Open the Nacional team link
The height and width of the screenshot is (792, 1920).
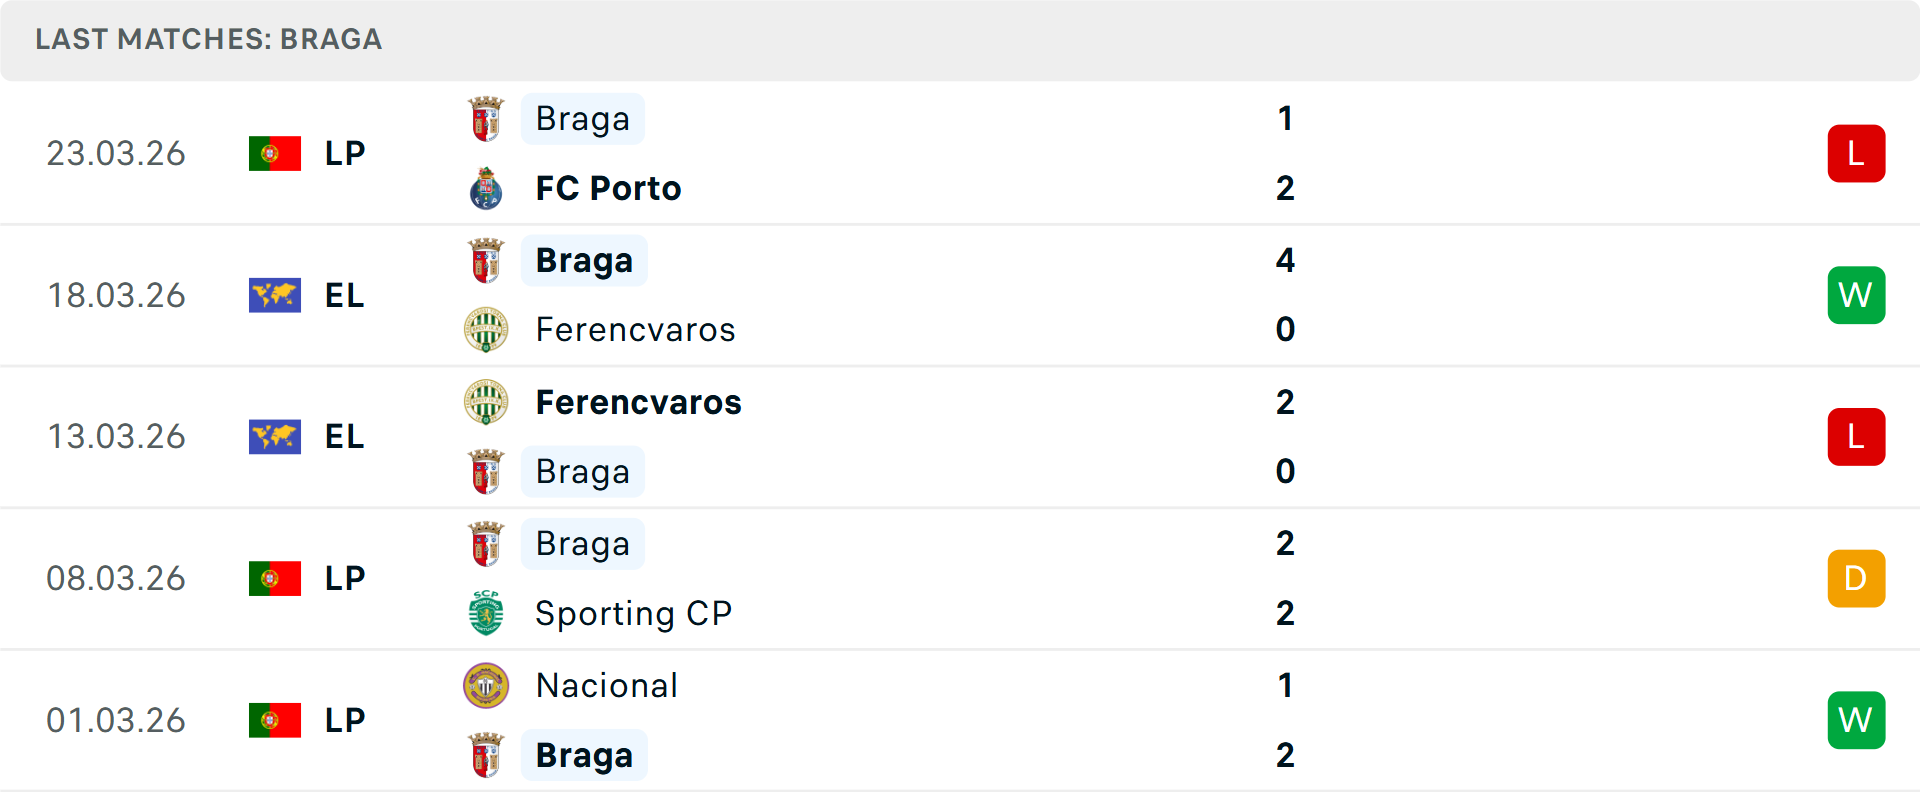coord(607,686)
